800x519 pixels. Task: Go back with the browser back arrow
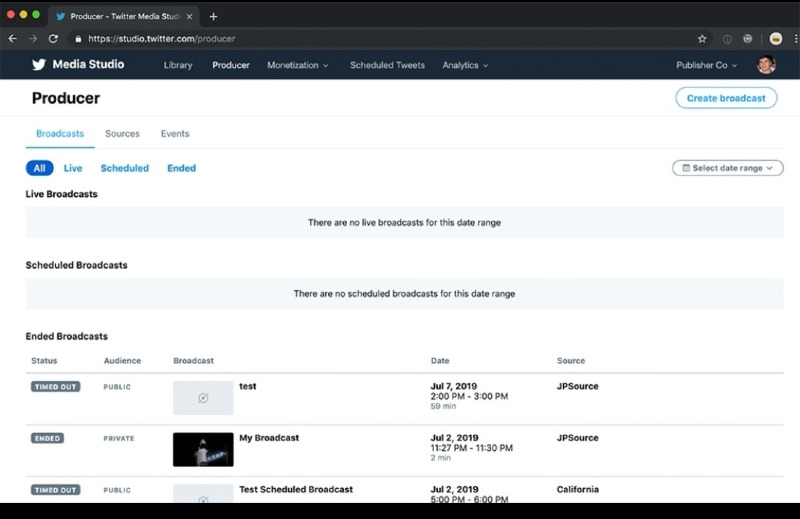point(13,39)
